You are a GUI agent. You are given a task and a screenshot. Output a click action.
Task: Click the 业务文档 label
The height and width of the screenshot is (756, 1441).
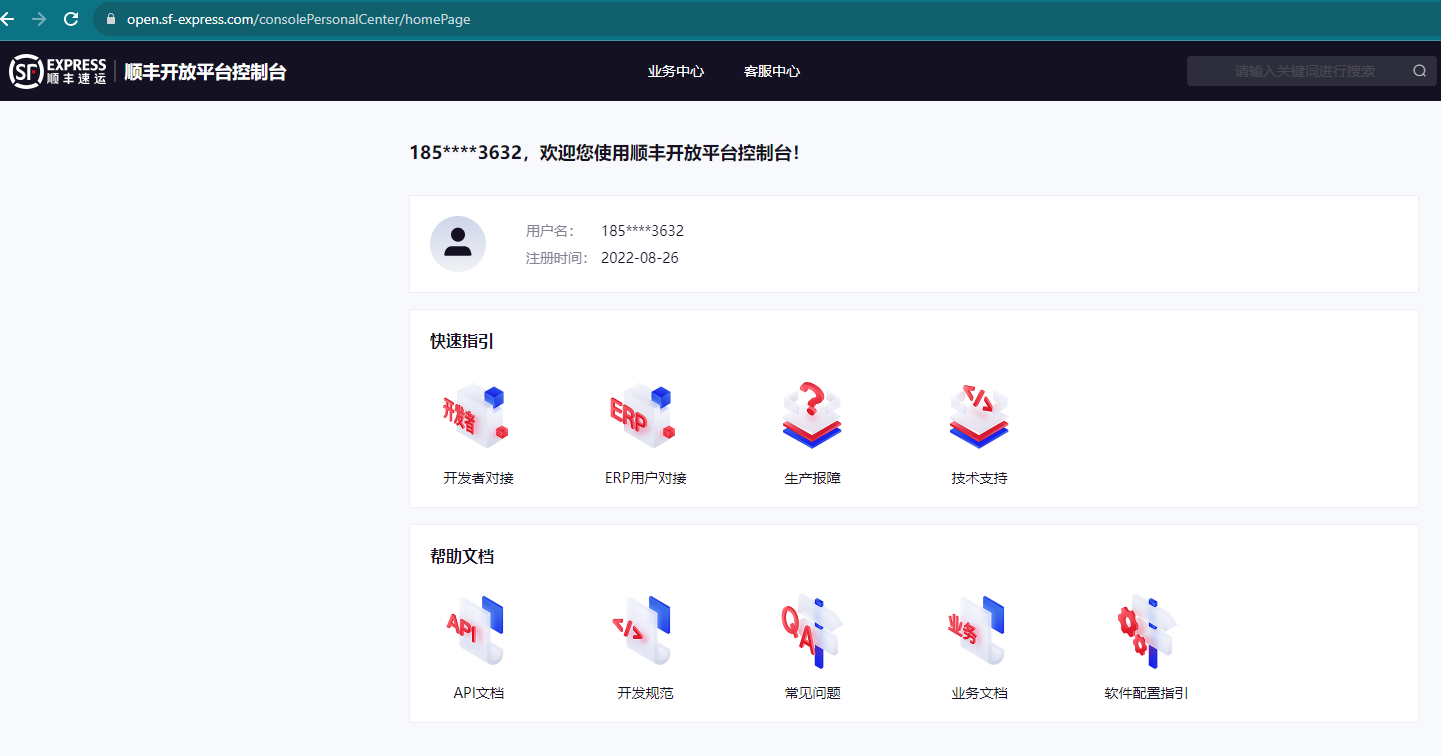(x=979, y=693)
